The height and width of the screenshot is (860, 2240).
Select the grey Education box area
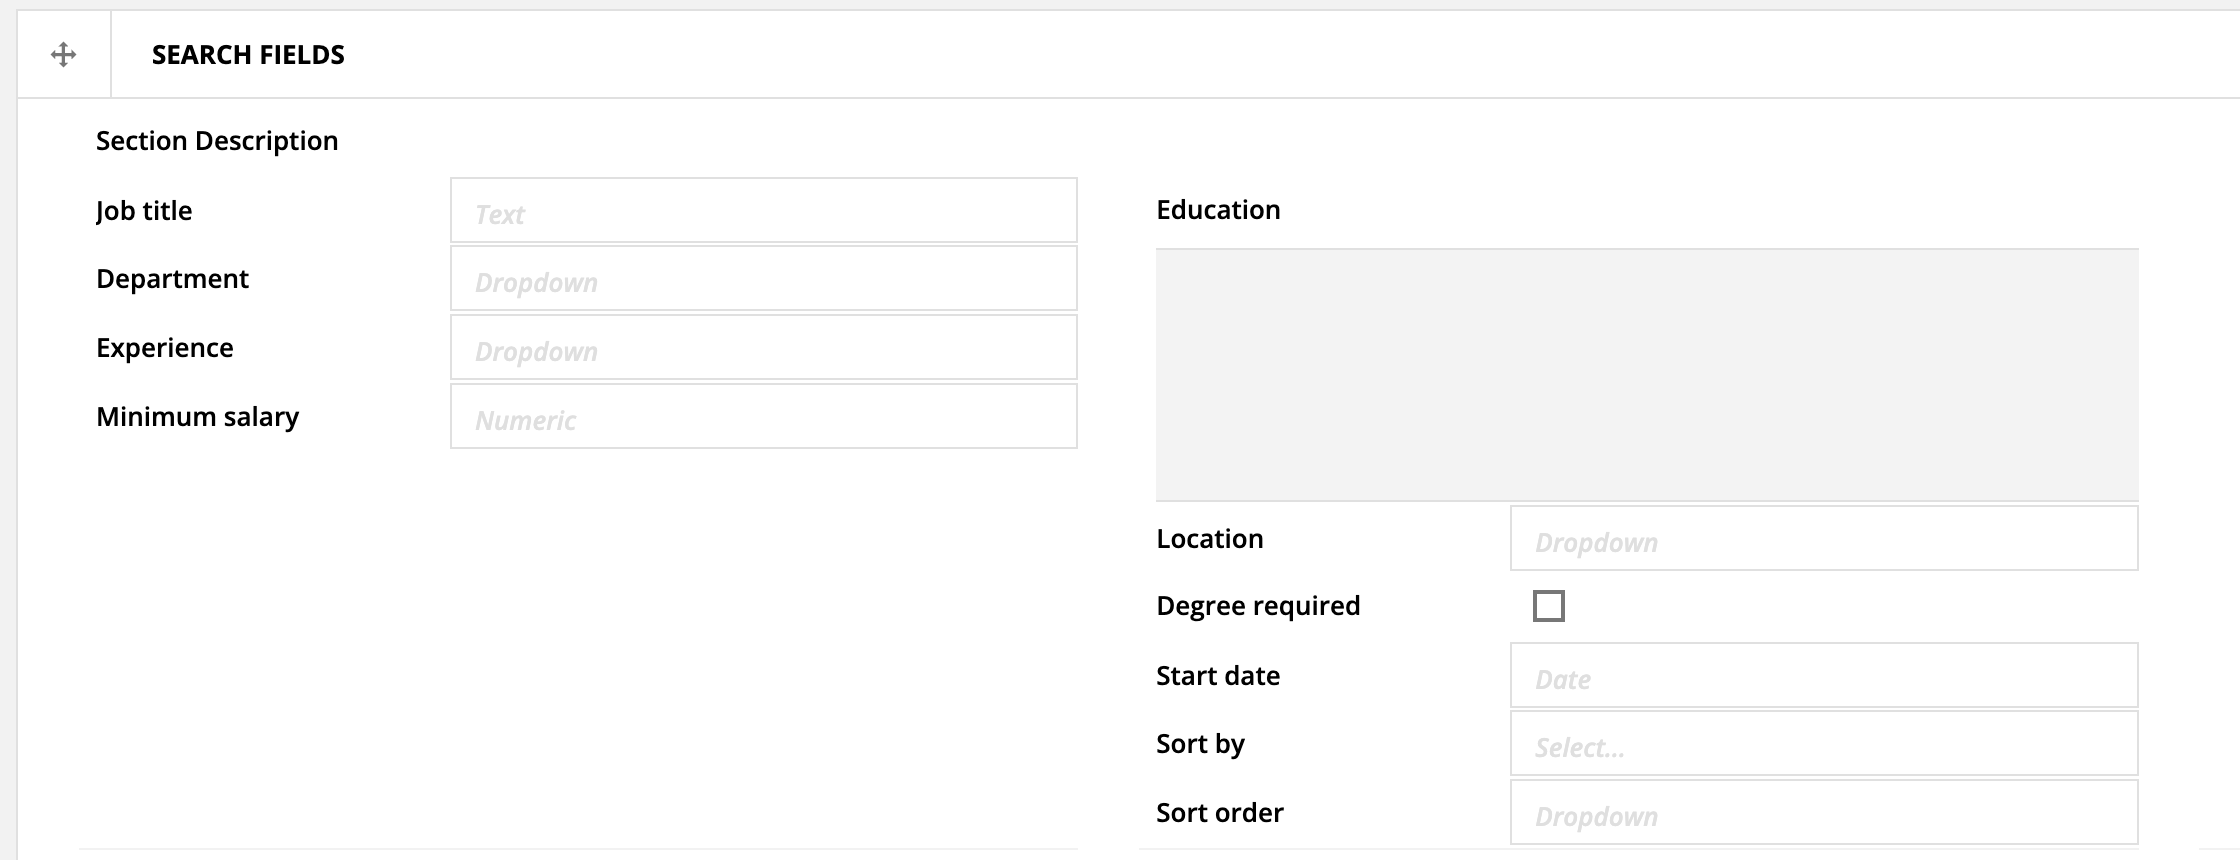pyautogui.click(x=1646, y=375)
